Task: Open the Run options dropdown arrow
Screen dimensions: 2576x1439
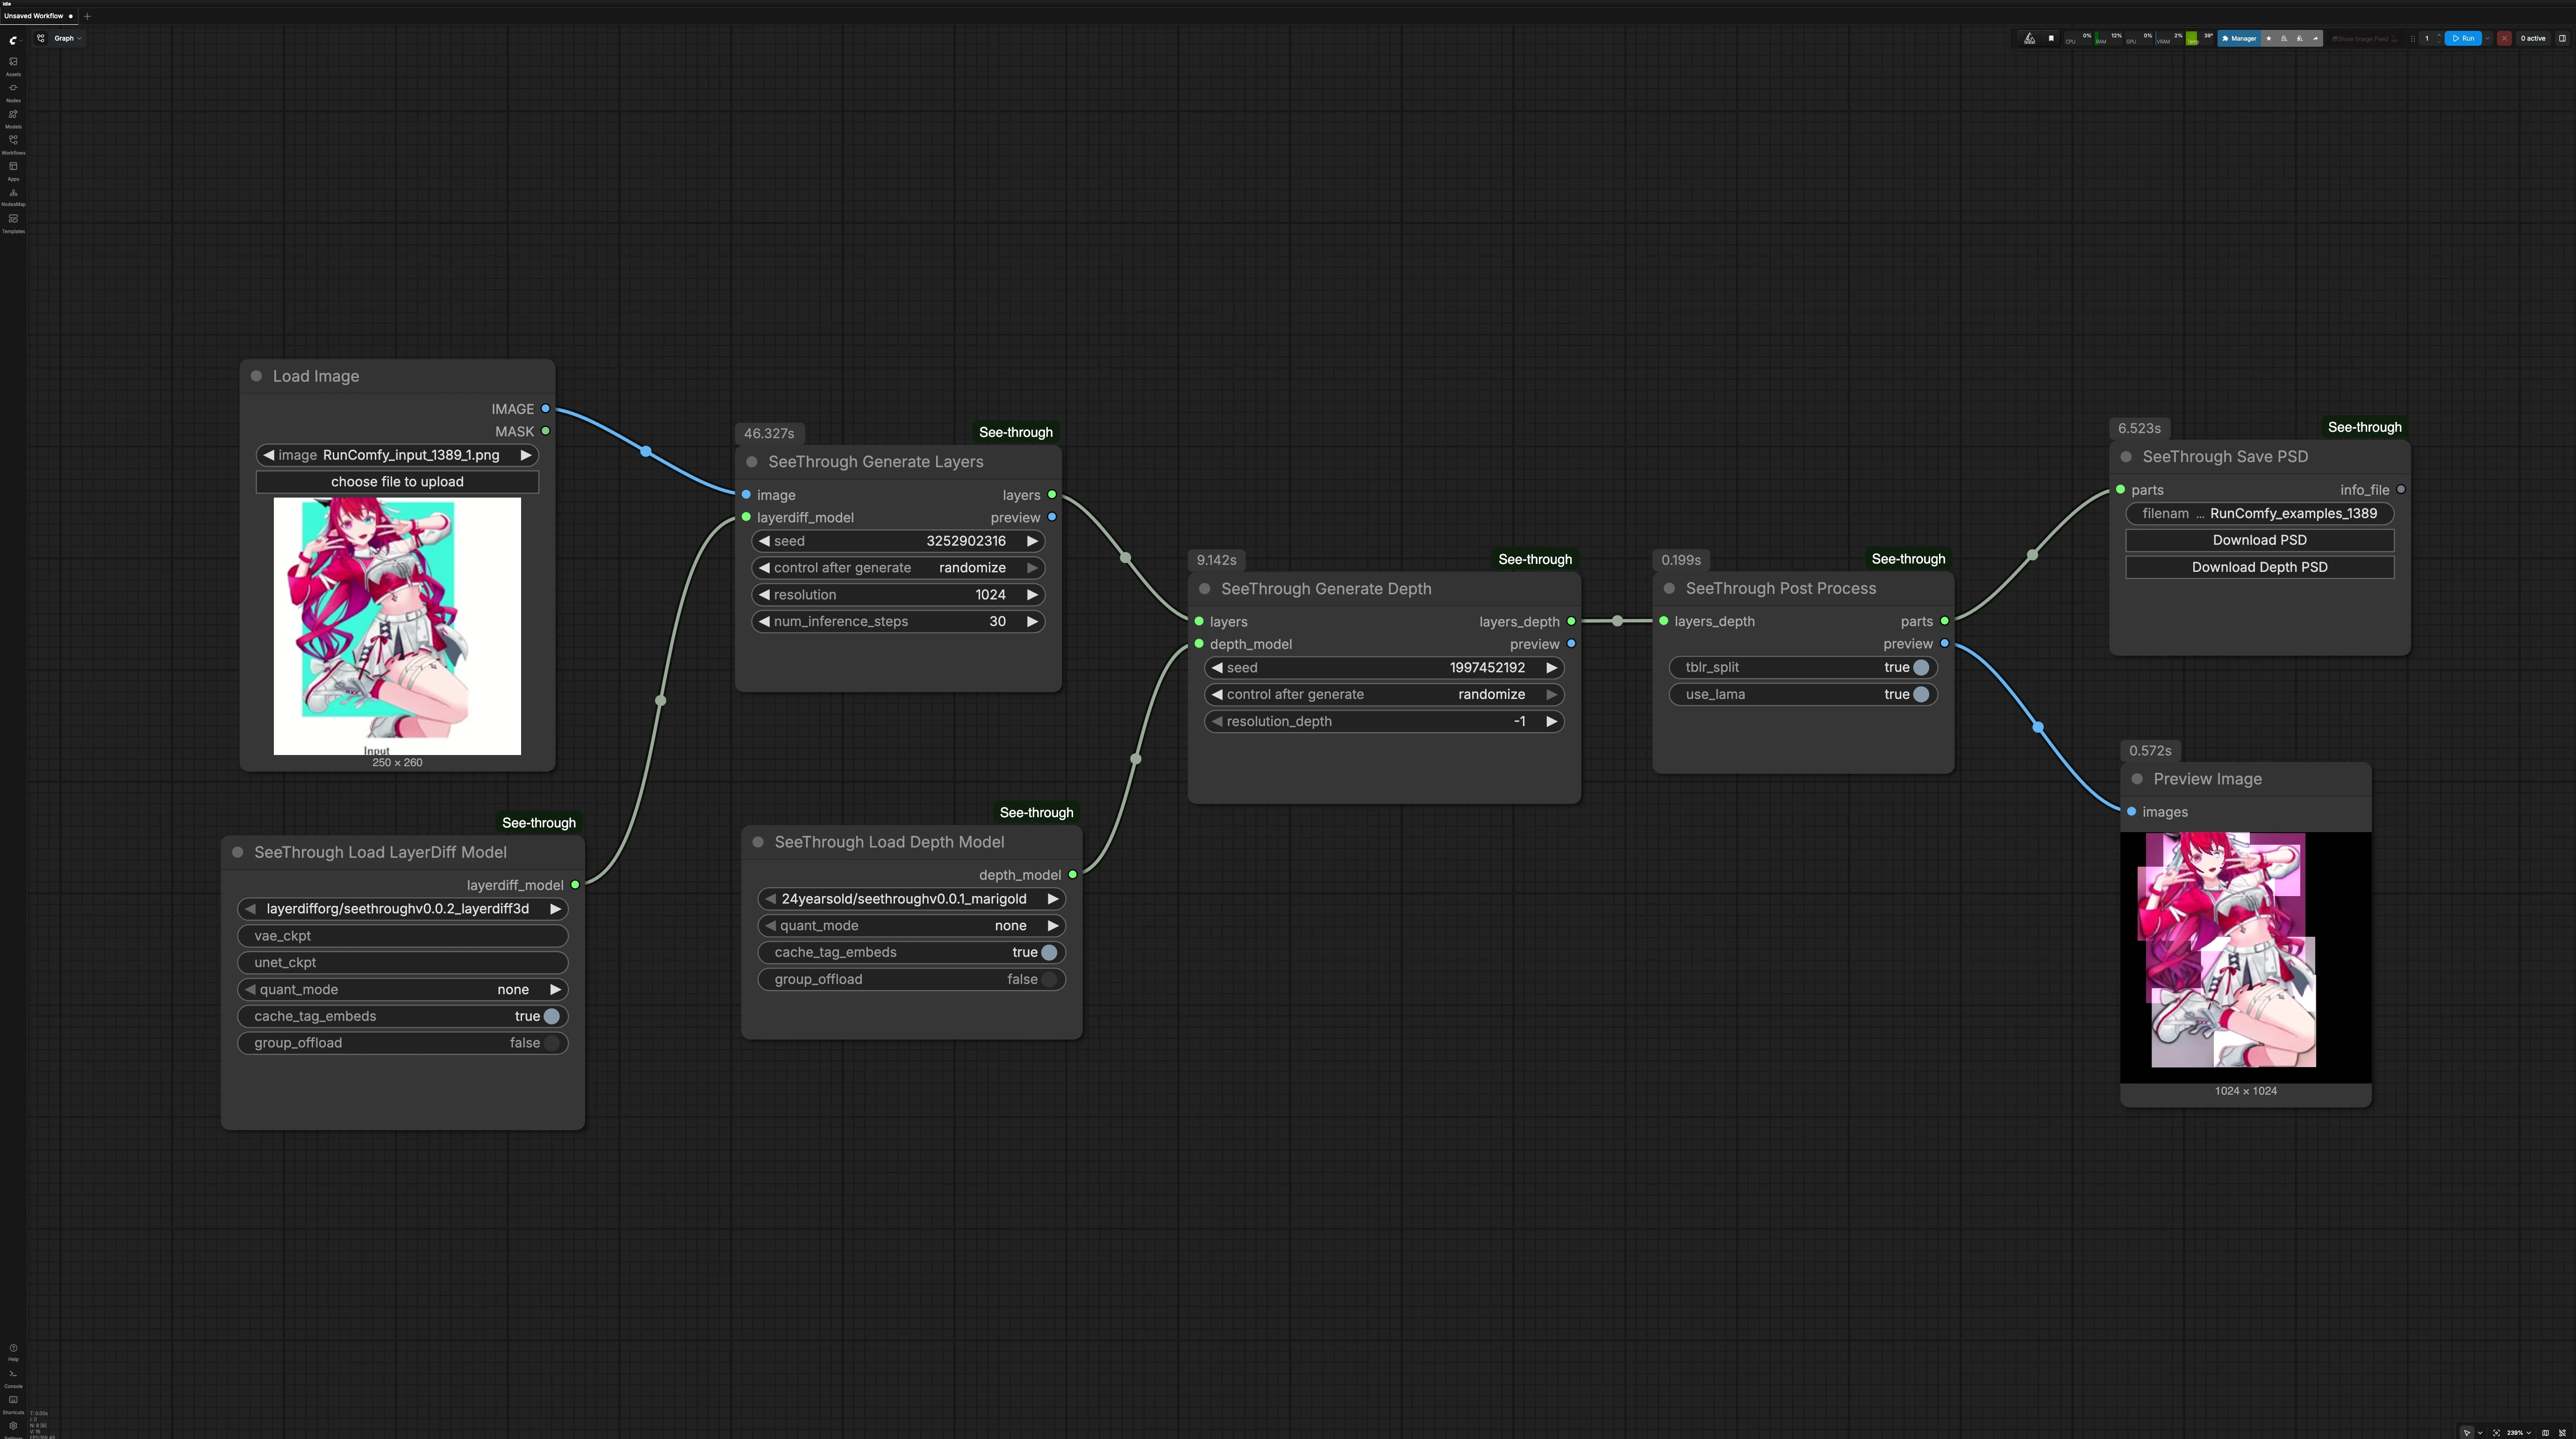Action: (2487, 38)
